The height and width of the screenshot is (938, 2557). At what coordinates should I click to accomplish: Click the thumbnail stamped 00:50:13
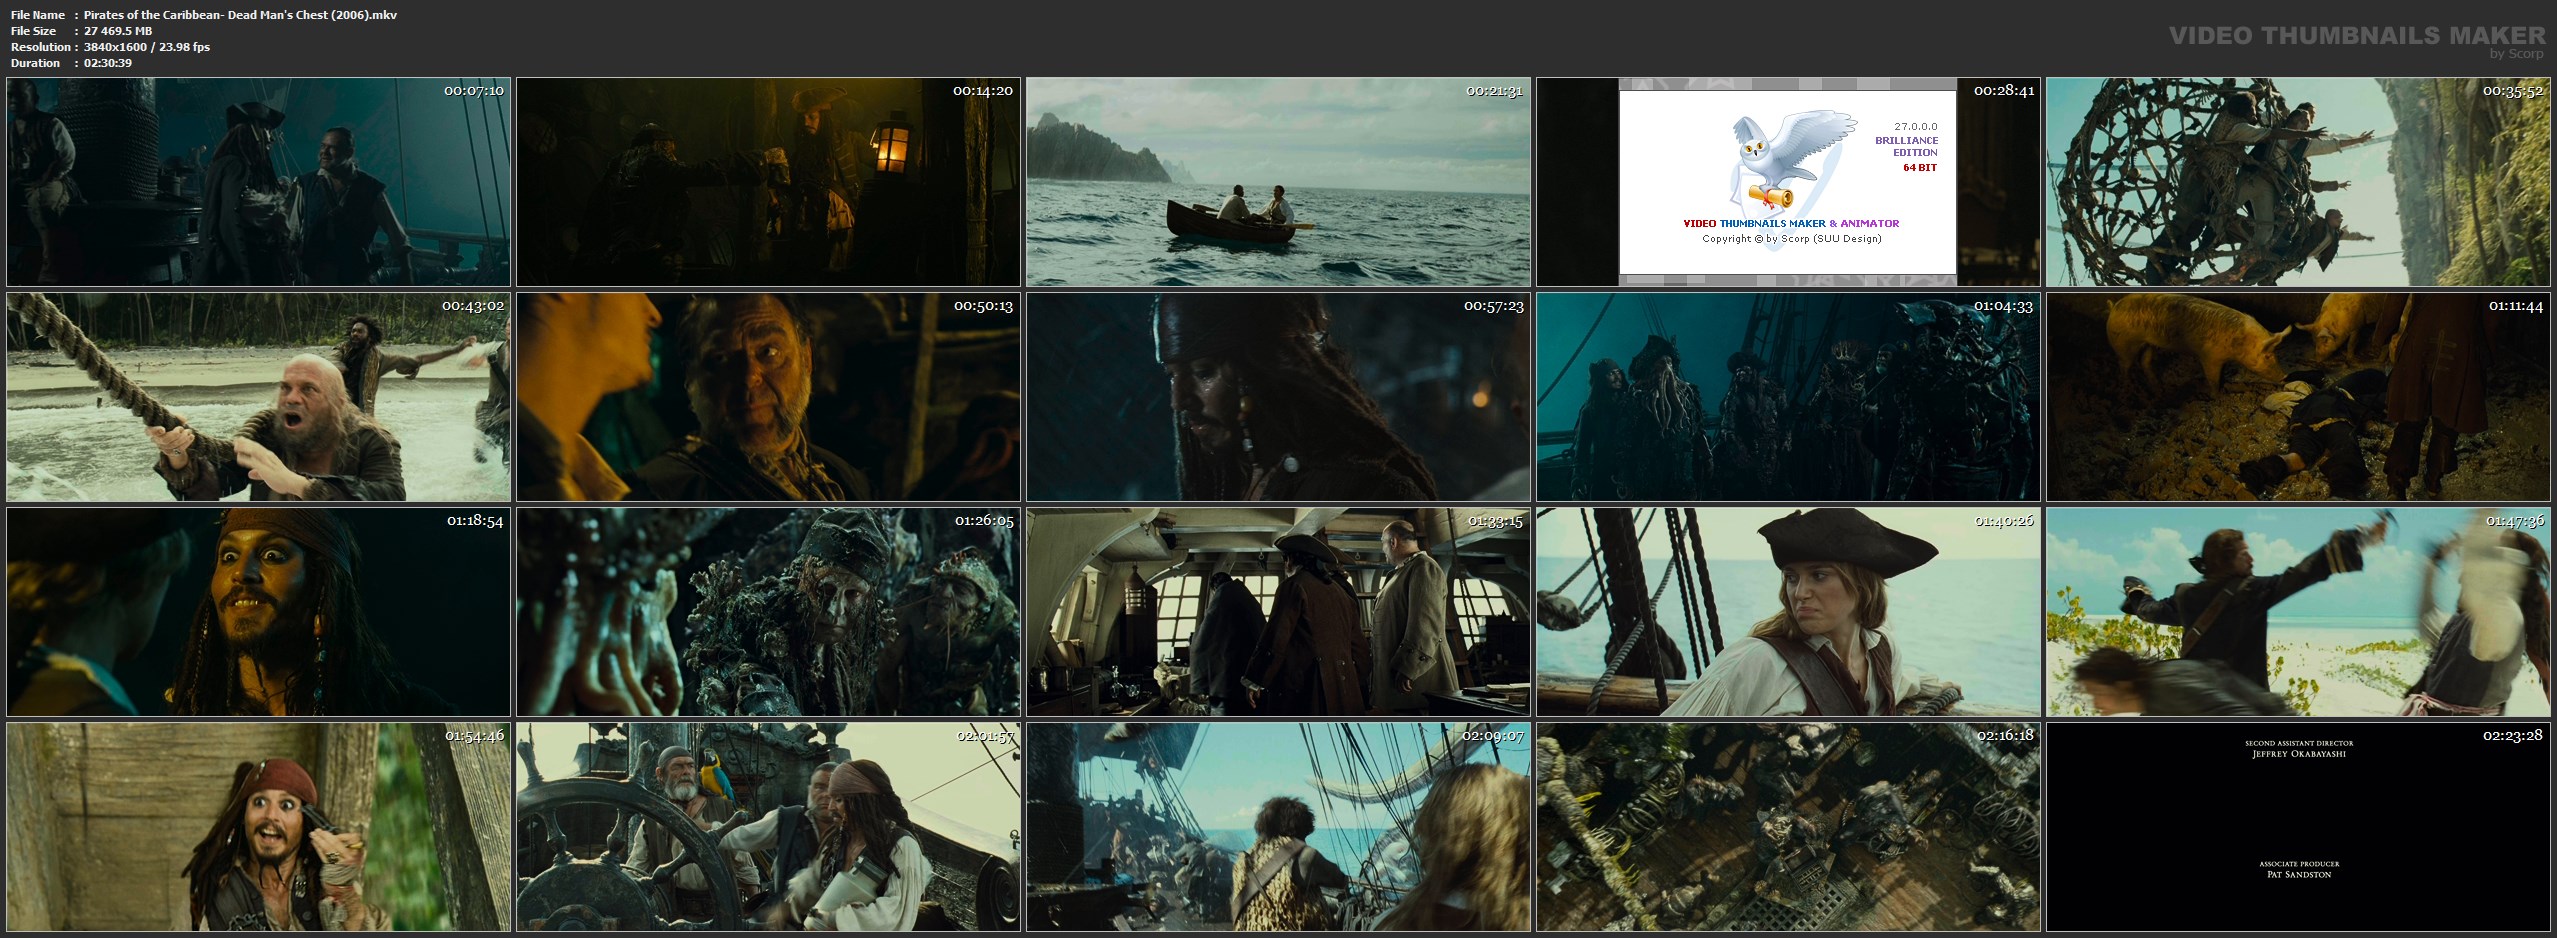[x=768, y=397]
